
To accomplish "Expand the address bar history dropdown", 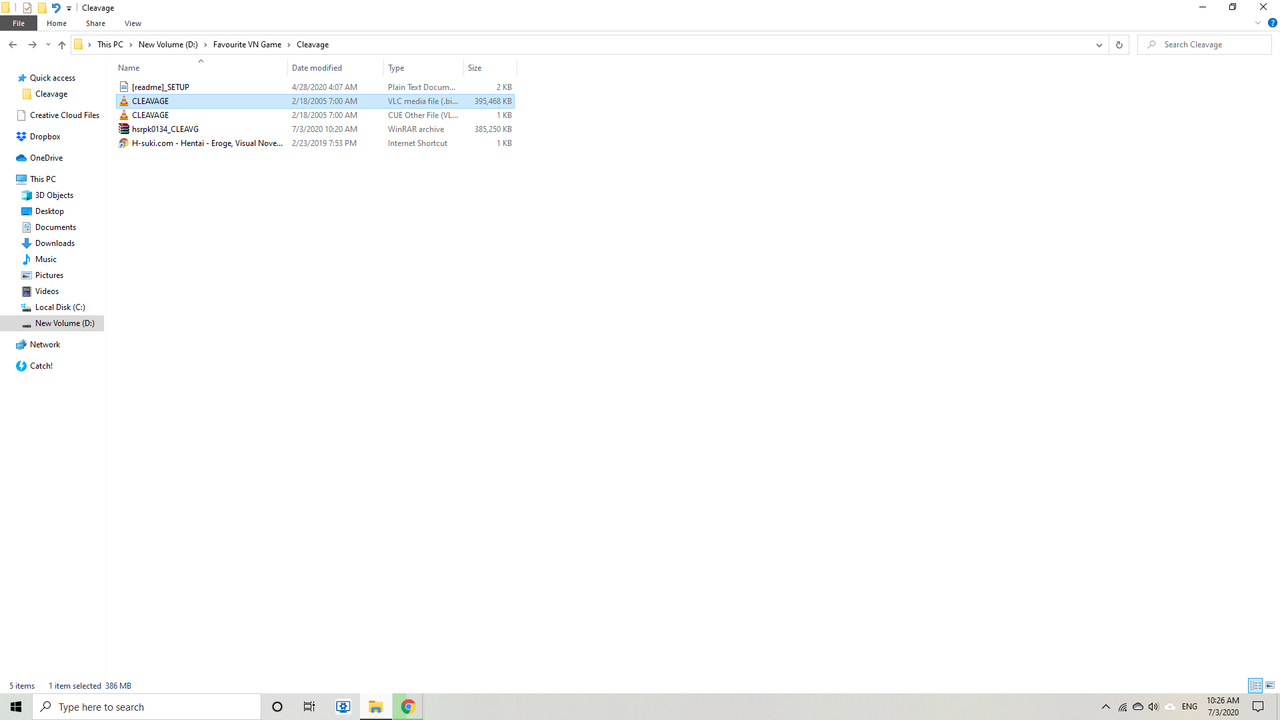I will coord(1098,44).
